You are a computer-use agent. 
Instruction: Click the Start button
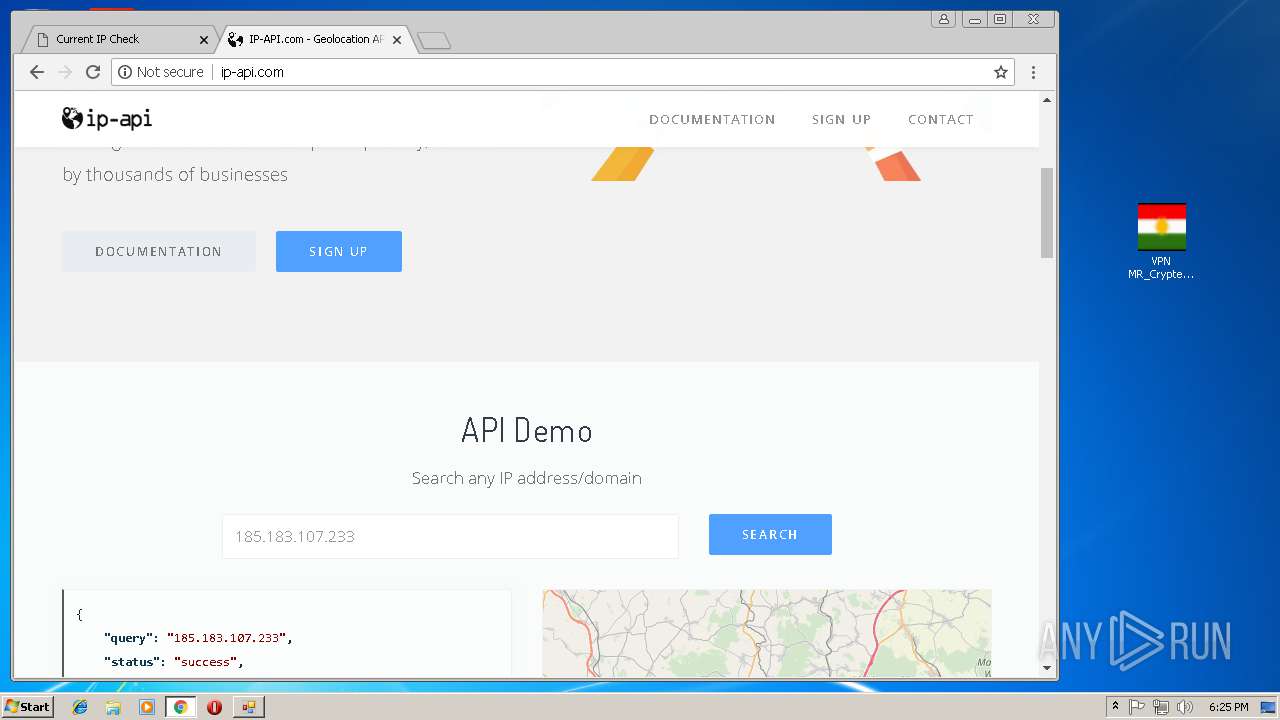[28, 707]
